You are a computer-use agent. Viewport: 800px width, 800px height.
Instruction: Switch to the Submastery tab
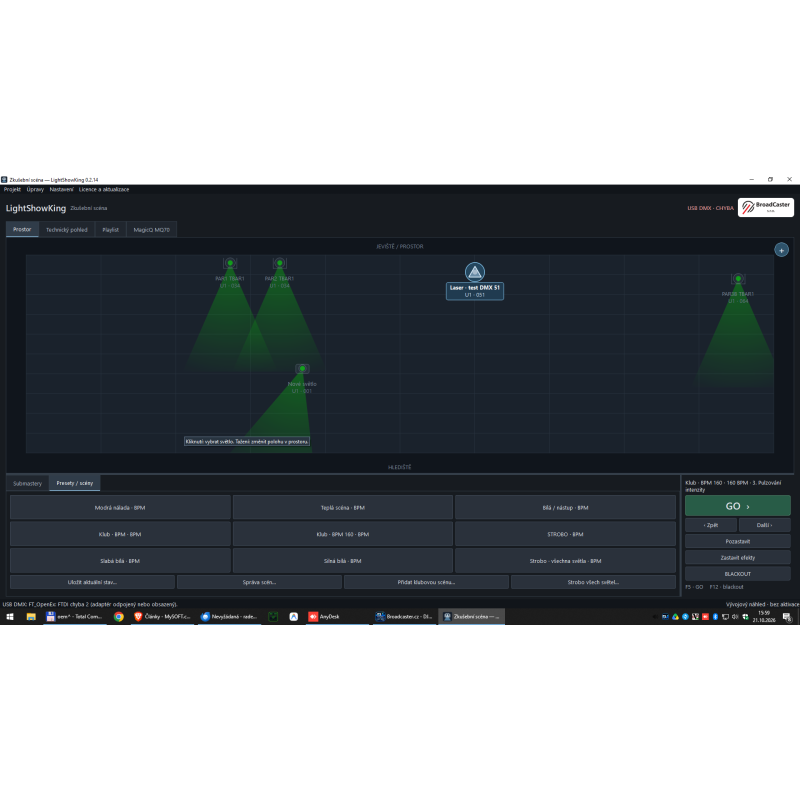tap(28, 483)
